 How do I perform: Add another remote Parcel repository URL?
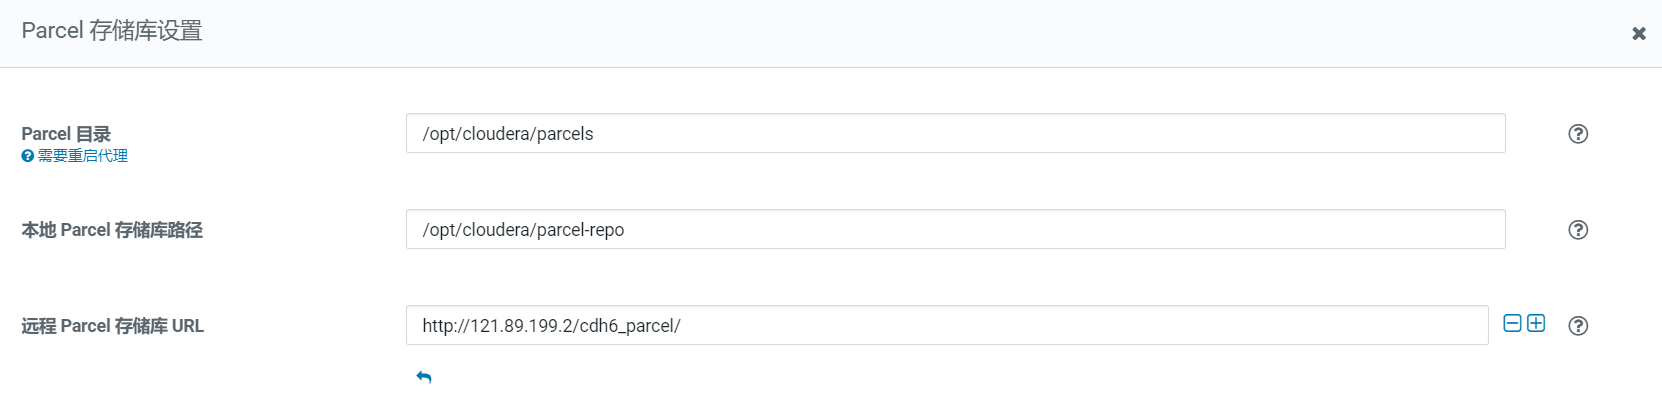tap(1536, 323)
